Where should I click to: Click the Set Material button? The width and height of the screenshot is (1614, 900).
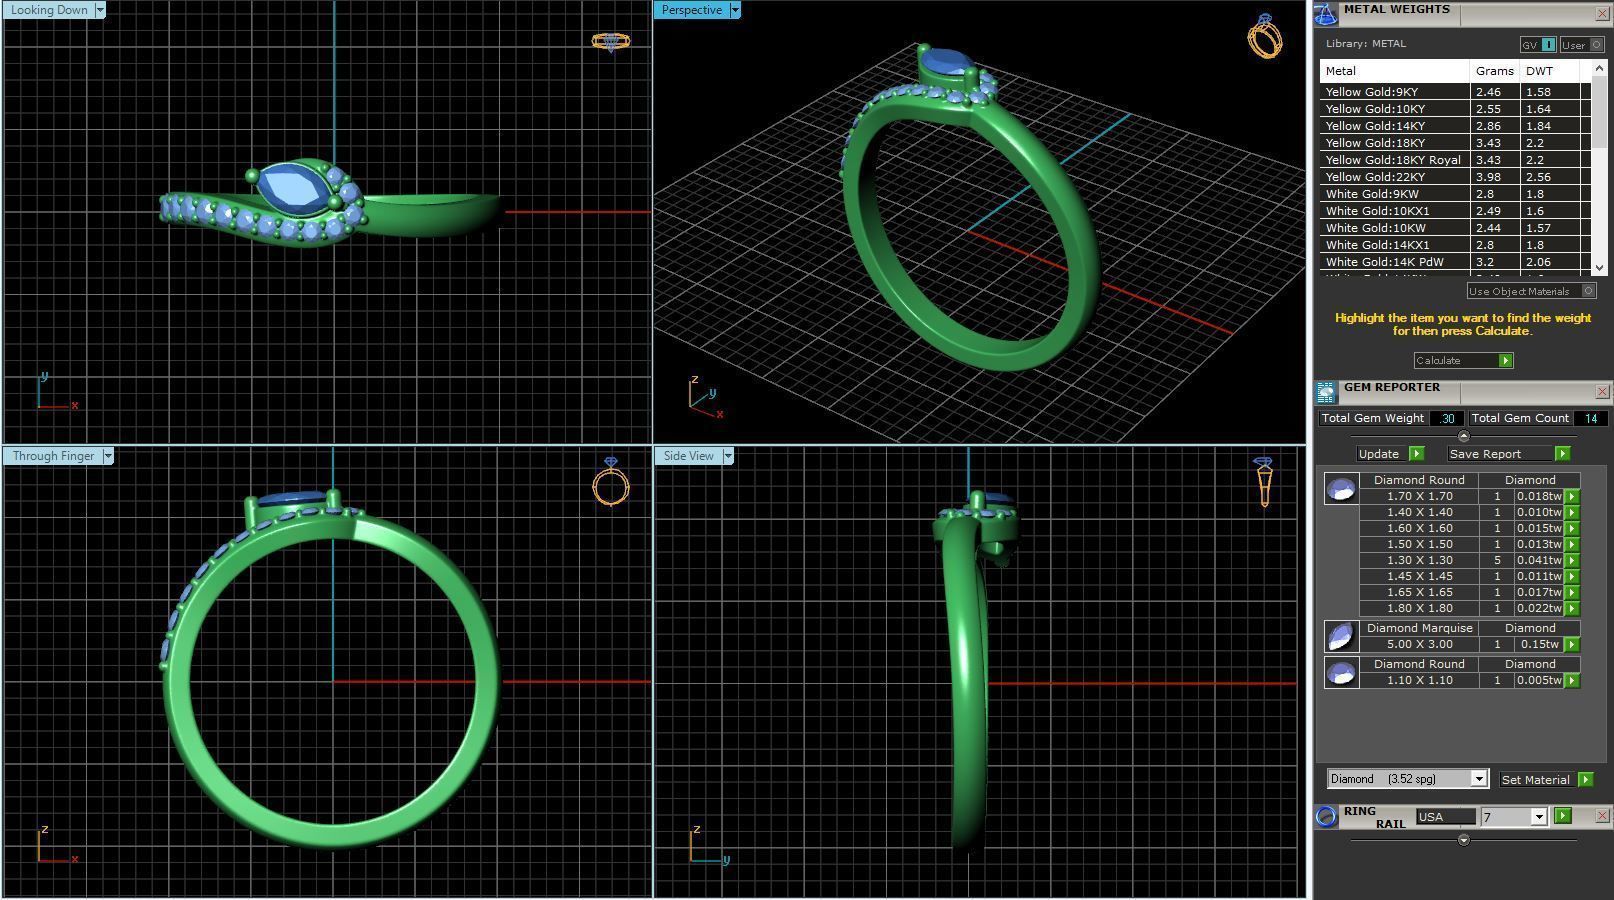tap(1546, 780)
